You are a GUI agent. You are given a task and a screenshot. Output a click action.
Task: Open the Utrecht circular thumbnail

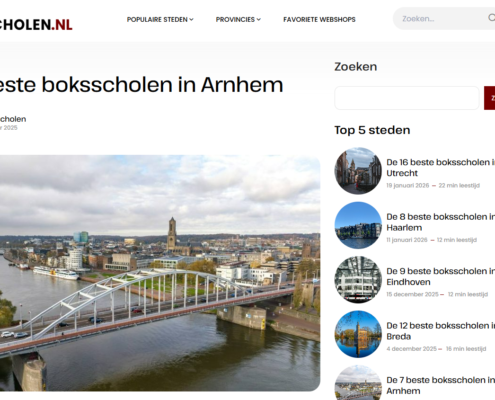pyautogui.click(x=358, y=171)
